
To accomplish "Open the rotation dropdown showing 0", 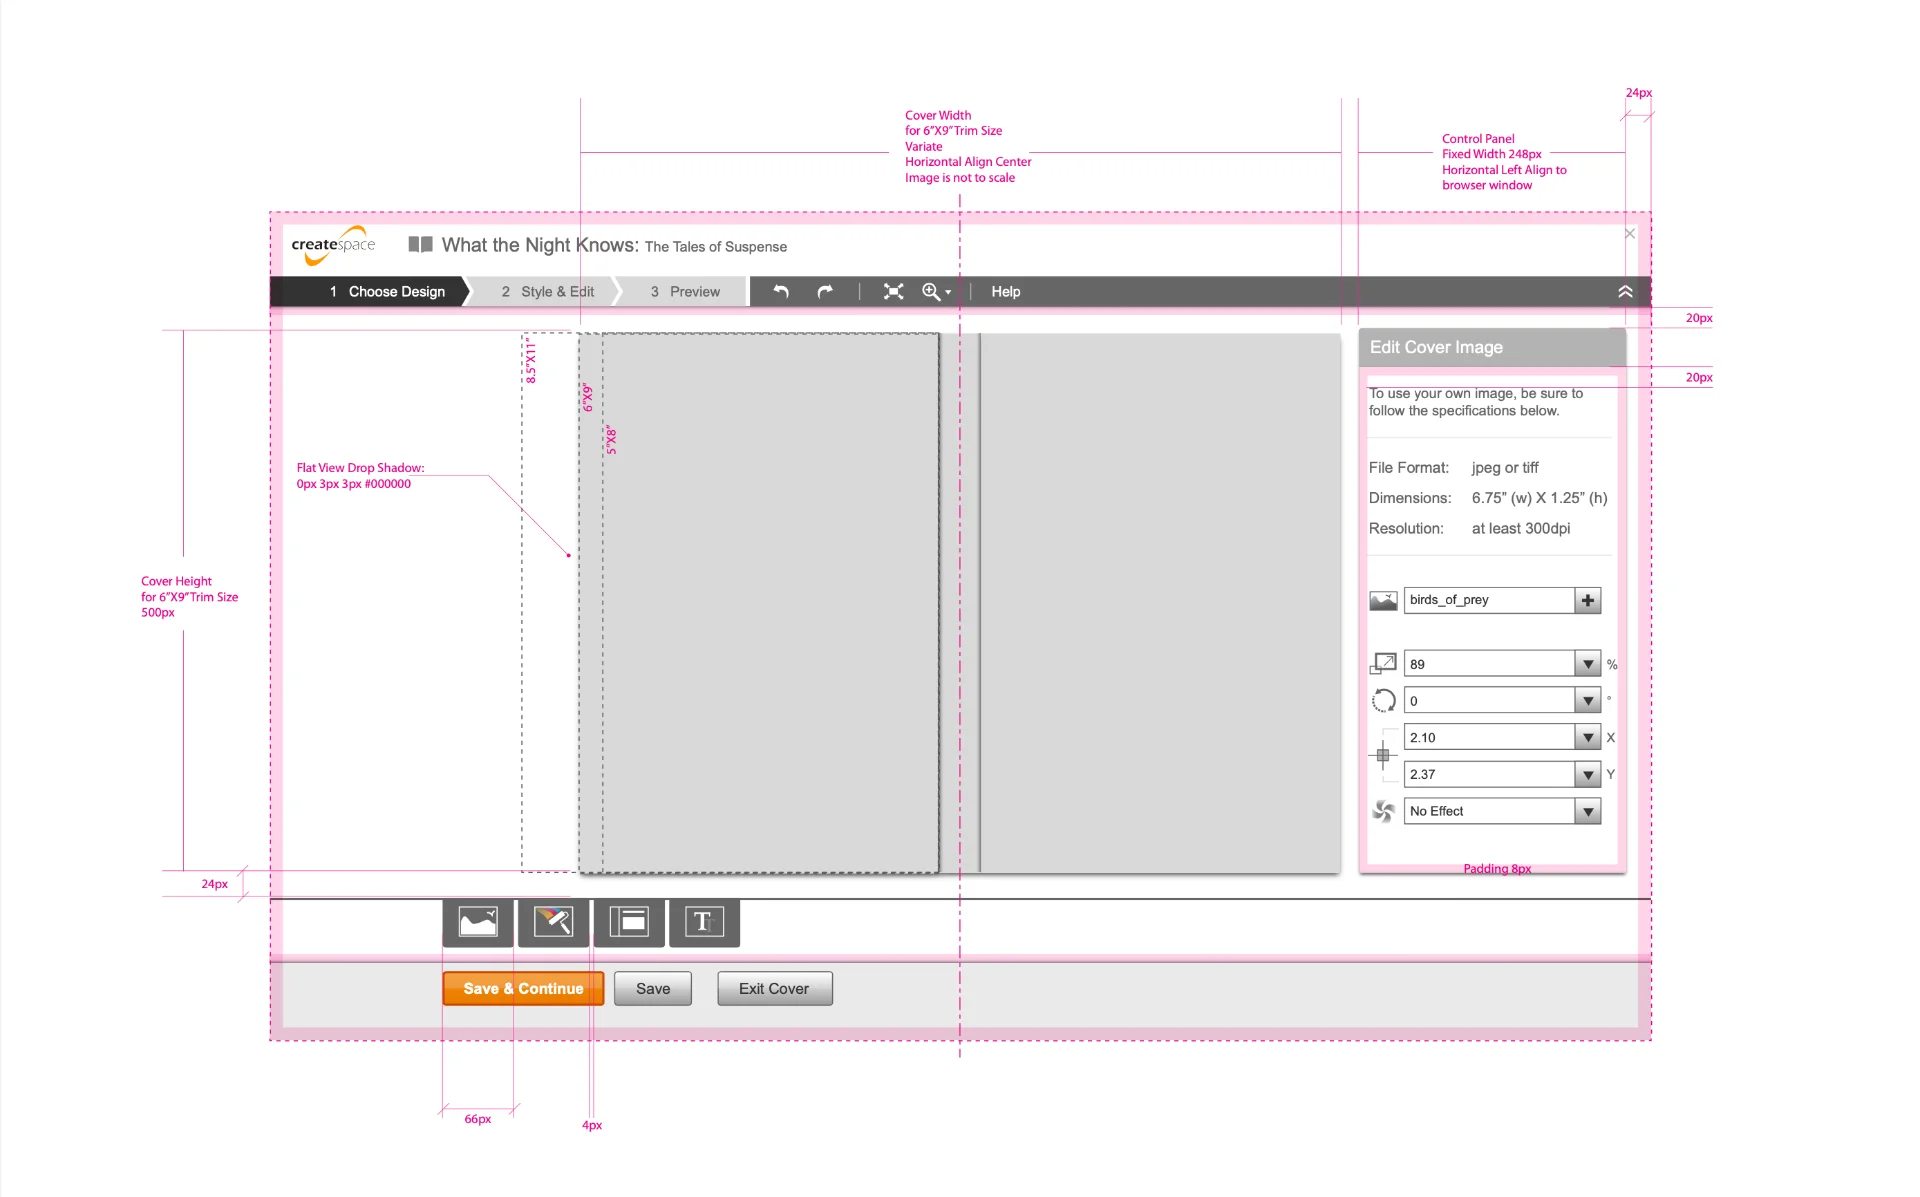I will pos(1587,701).
